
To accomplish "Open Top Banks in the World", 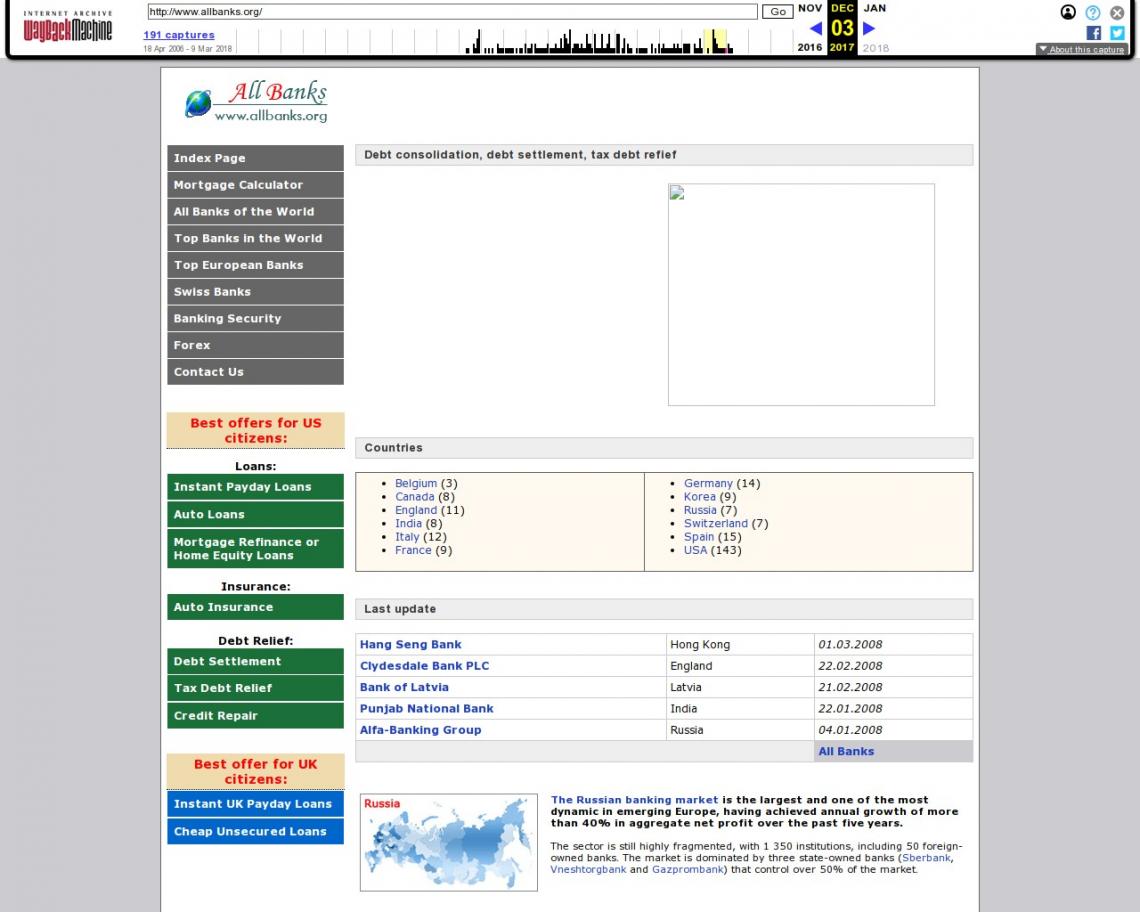I will [x=255, y=239].
